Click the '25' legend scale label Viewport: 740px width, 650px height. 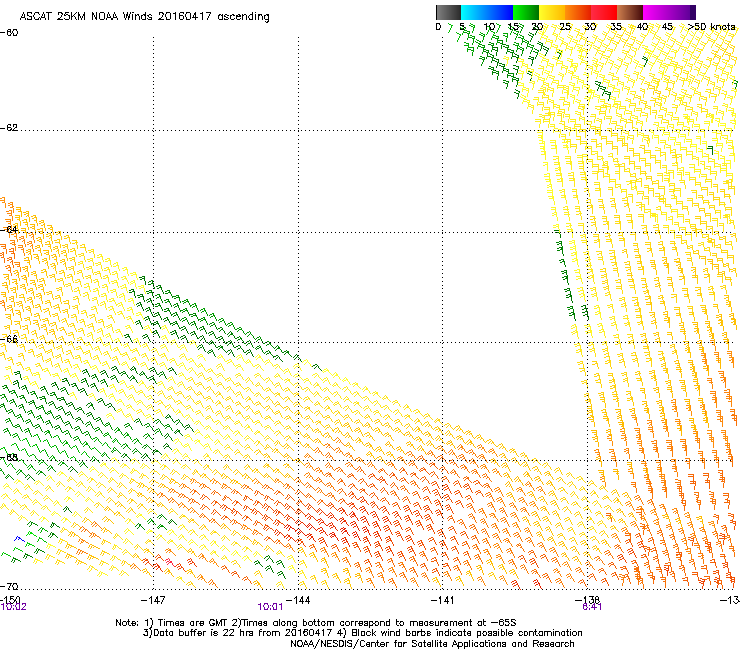[x=565, y=27]
